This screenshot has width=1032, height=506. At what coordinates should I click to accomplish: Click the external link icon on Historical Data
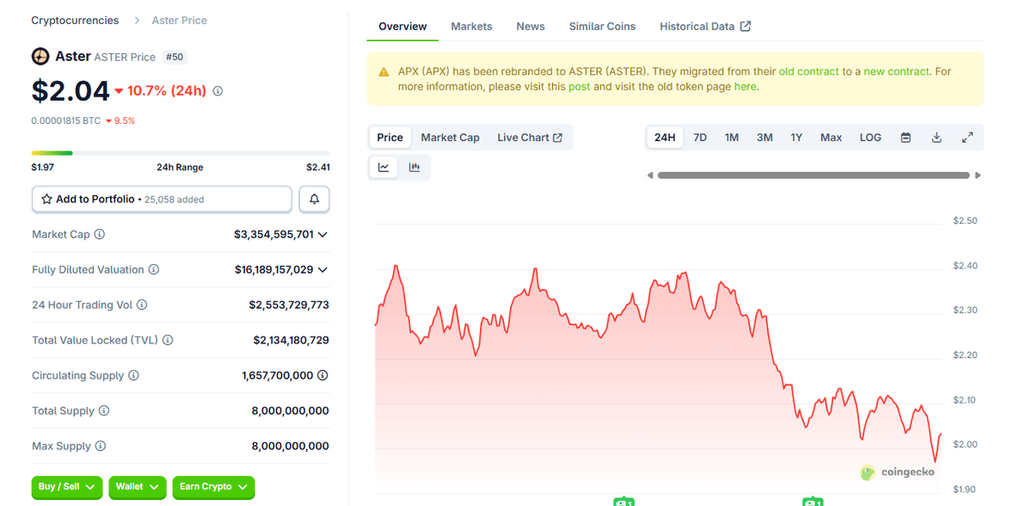tap(746, 26)
